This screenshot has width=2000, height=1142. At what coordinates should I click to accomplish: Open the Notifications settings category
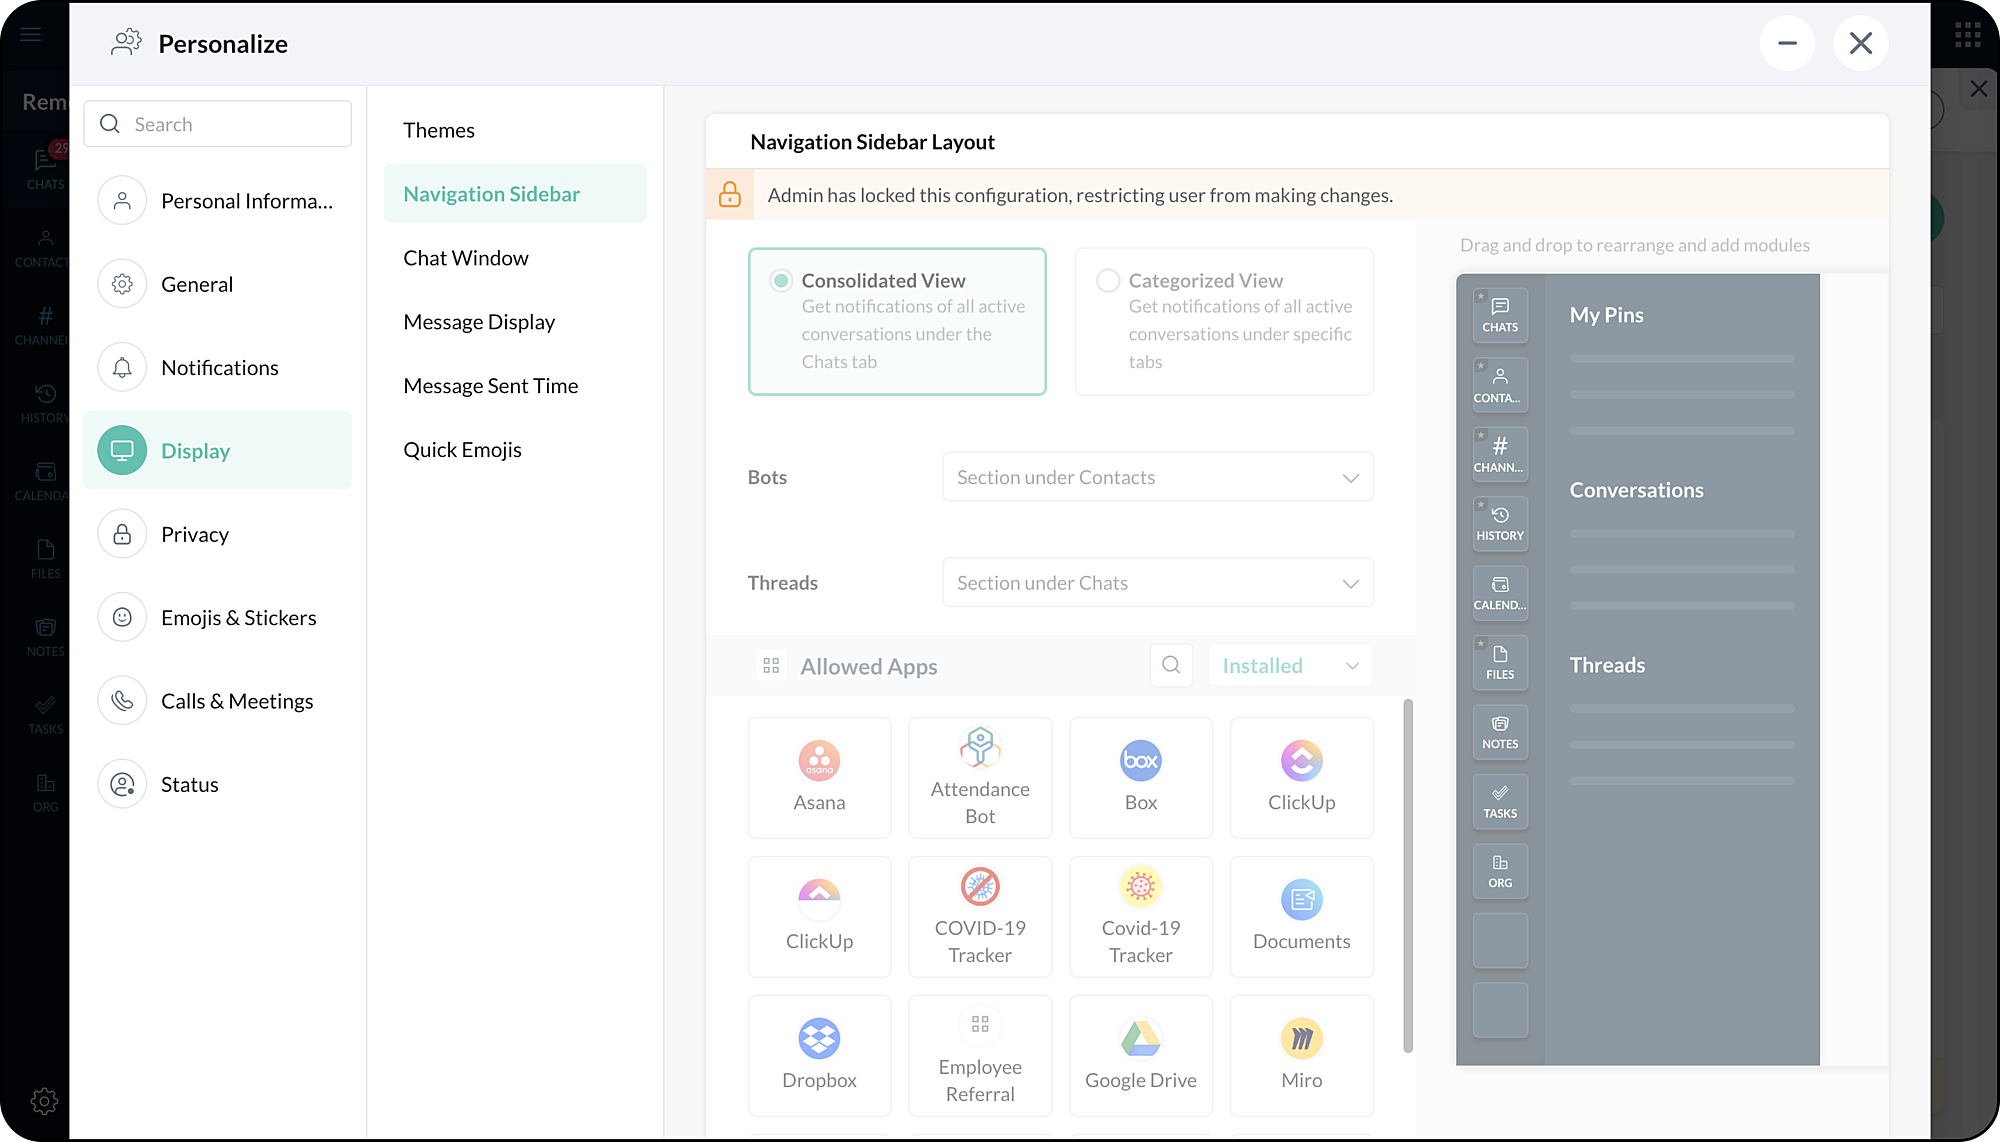(x=219, y=368)
